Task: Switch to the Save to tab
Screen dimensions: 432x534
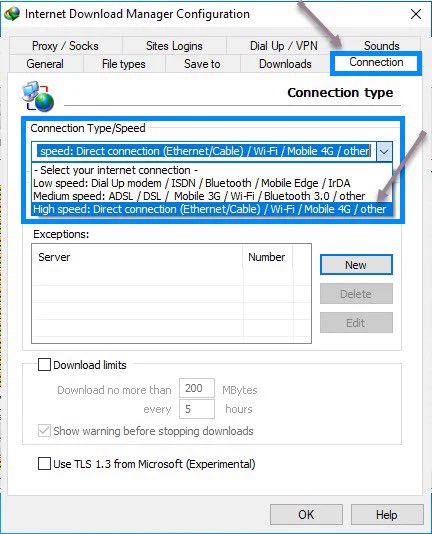Action: pos(202,64)
